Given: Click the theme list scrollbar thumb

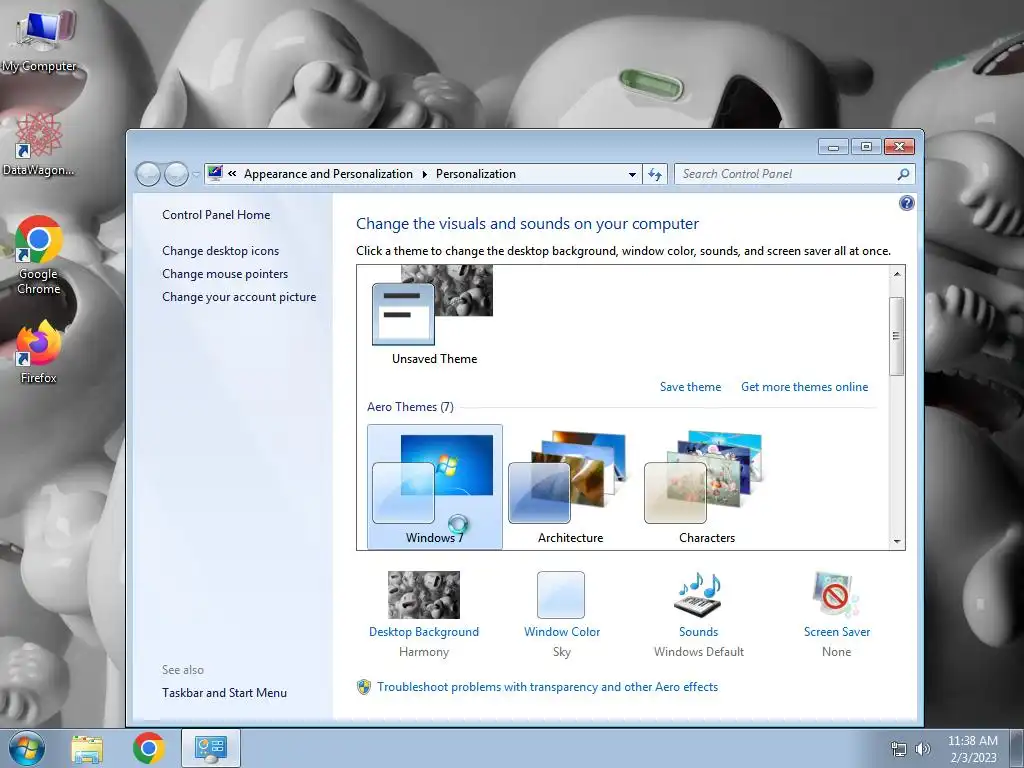Looking at the screenshot, I should [x=897, y=336].
